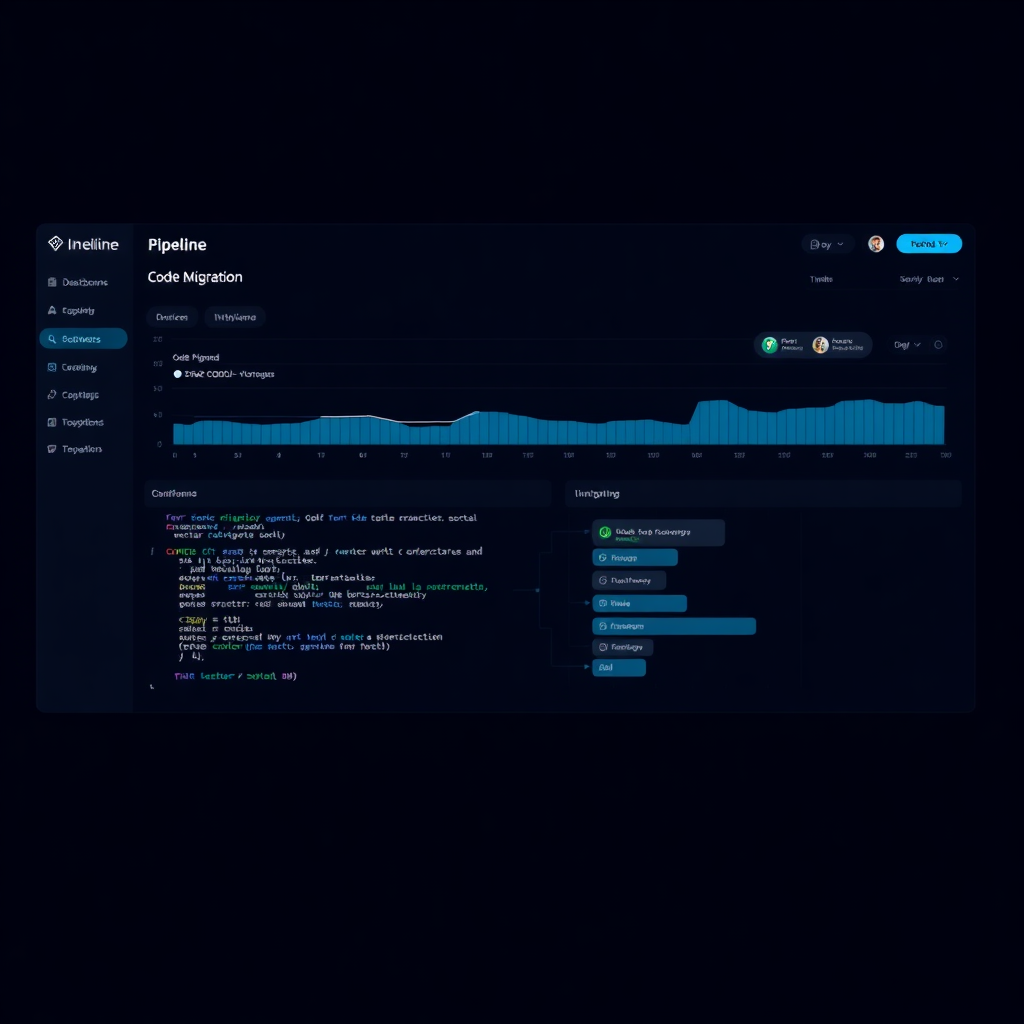Click the "Pipeline" page title

(177, 244)
